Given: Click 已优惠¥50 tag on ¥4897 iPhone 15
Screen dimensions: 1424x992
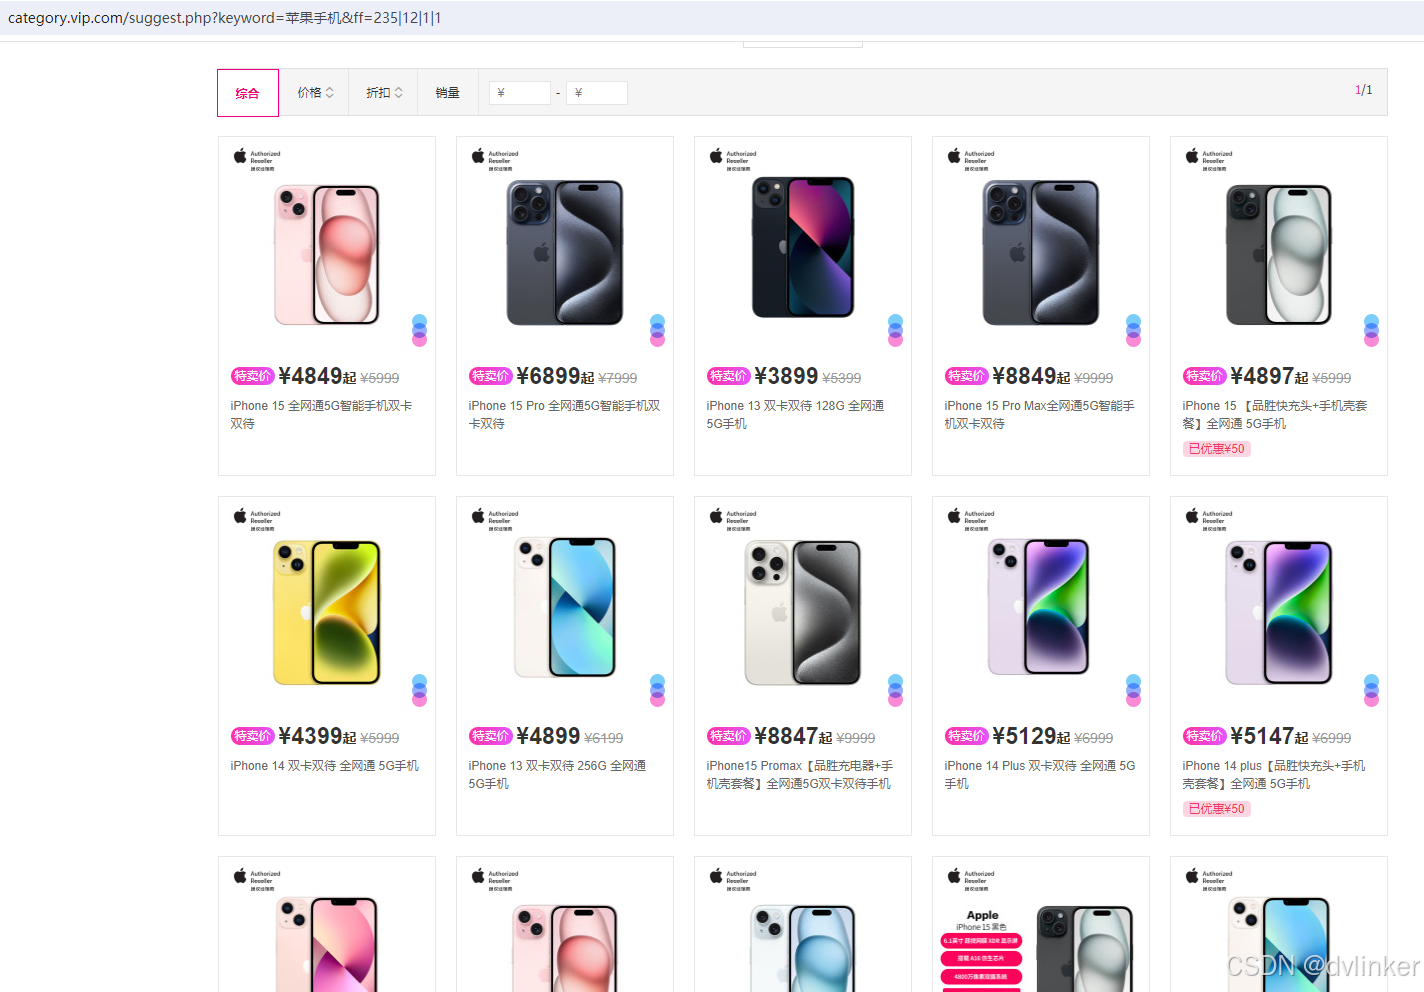Looking at the screenshot, I should tap(1216, 449).
